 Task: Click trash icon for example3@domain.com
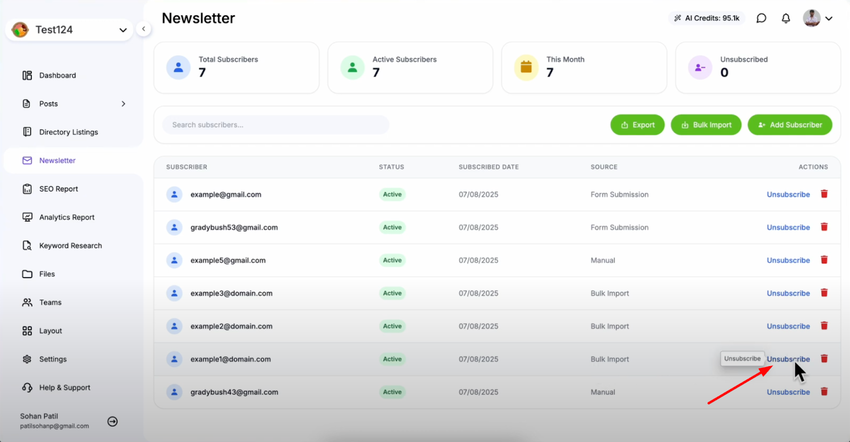click(x=824, y=293)
